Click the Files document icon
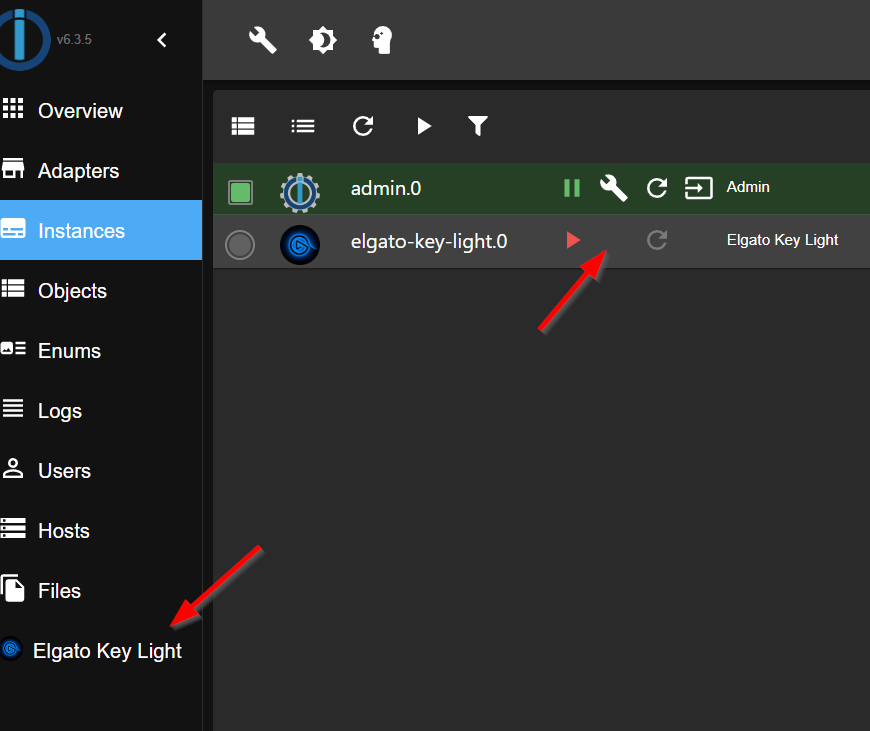 tap(13, 588)
